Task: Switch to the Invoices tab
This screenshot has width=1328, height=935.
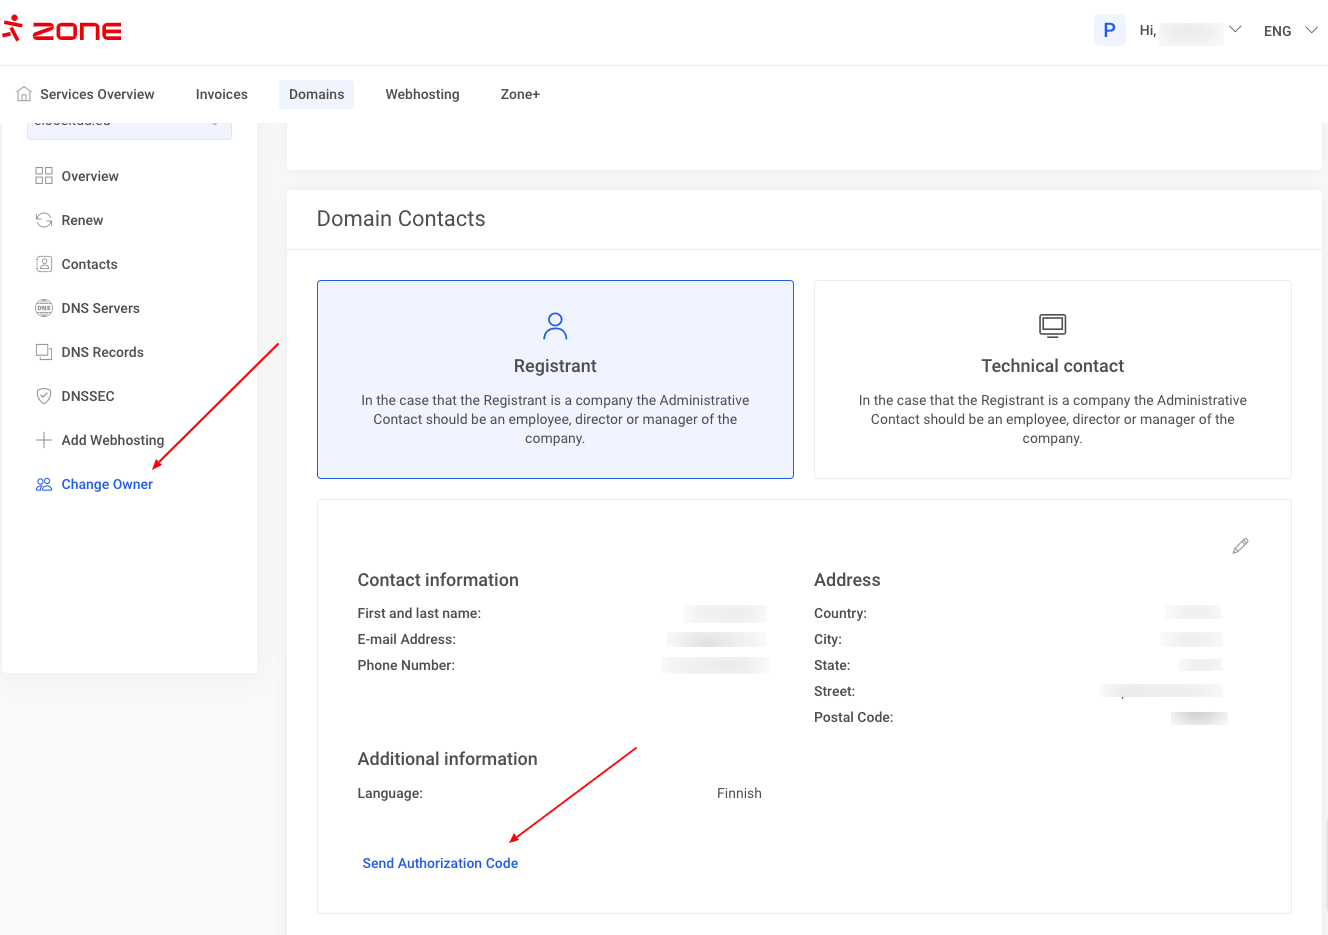Action: coord(221,94)
